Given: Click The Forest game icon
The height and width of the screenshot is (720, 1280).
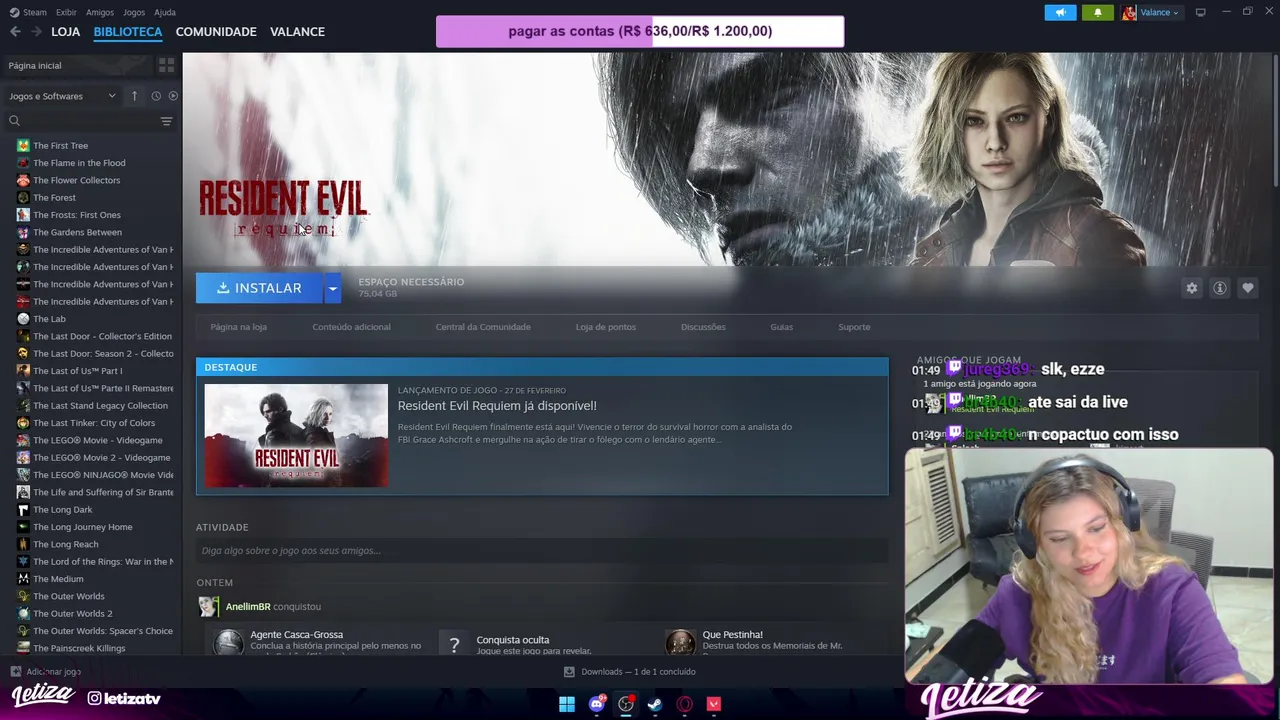Looking at the screenshot, I should [x=23, y=197].
